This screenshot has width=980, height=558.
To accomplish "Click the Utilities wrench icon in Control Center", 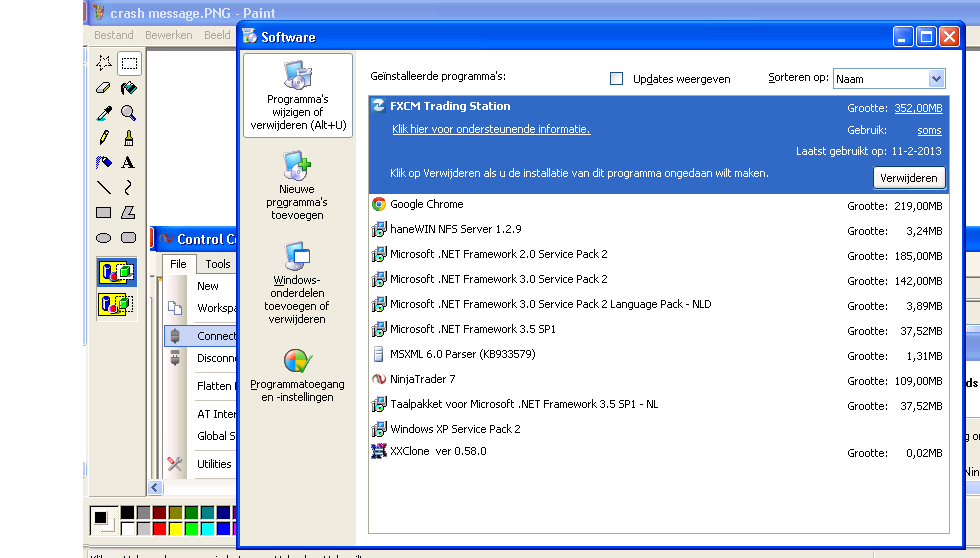I will [x=175, y=464].
